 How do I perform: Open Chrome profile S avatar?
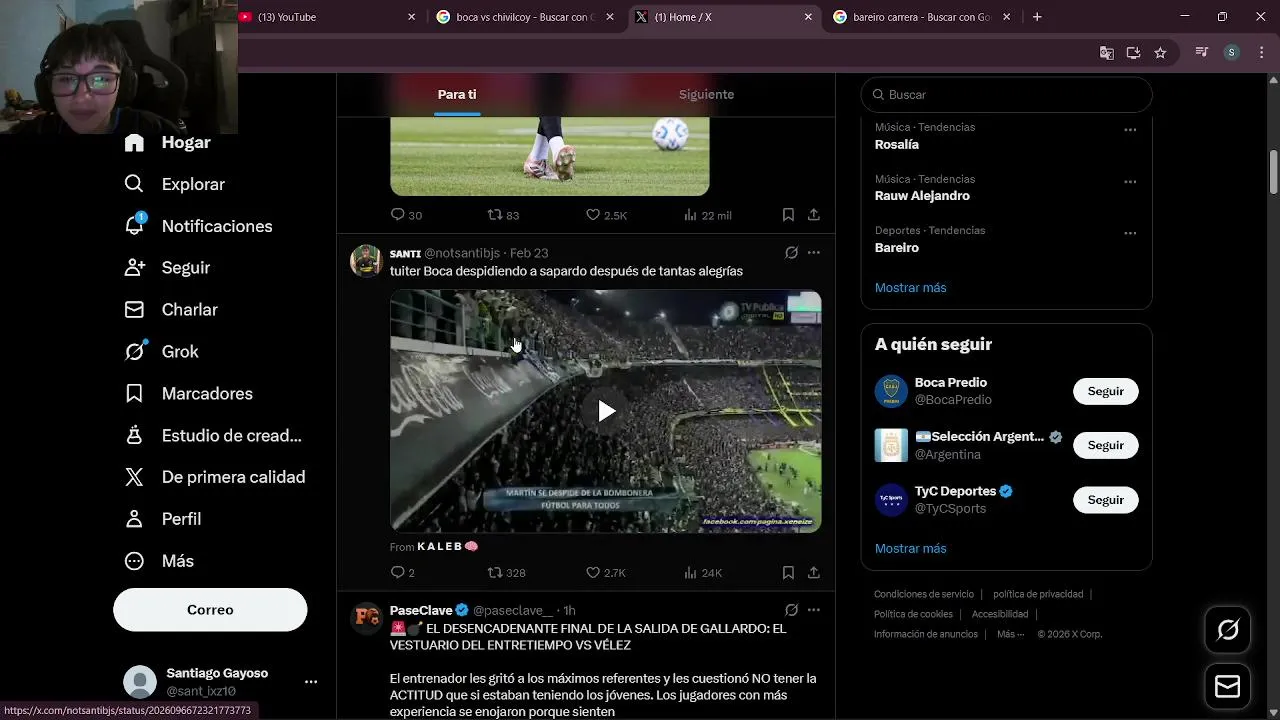pyautogui.click(x=1232, y=53)
